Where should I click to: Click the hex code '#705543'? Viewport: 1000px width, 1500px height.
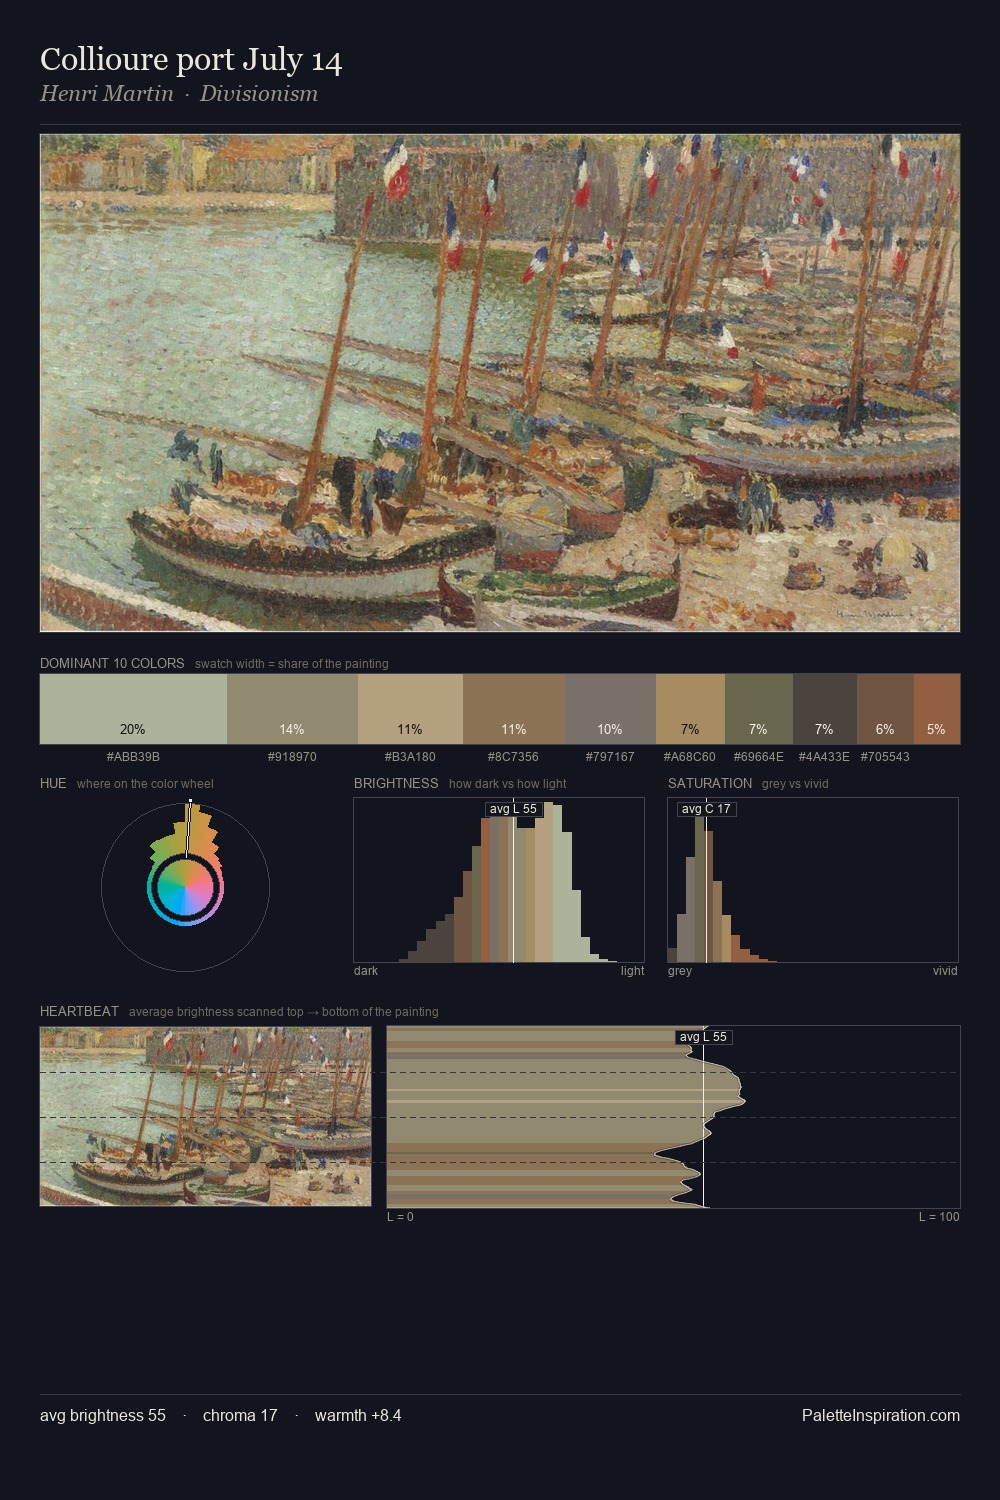click(x=885, y=757)
